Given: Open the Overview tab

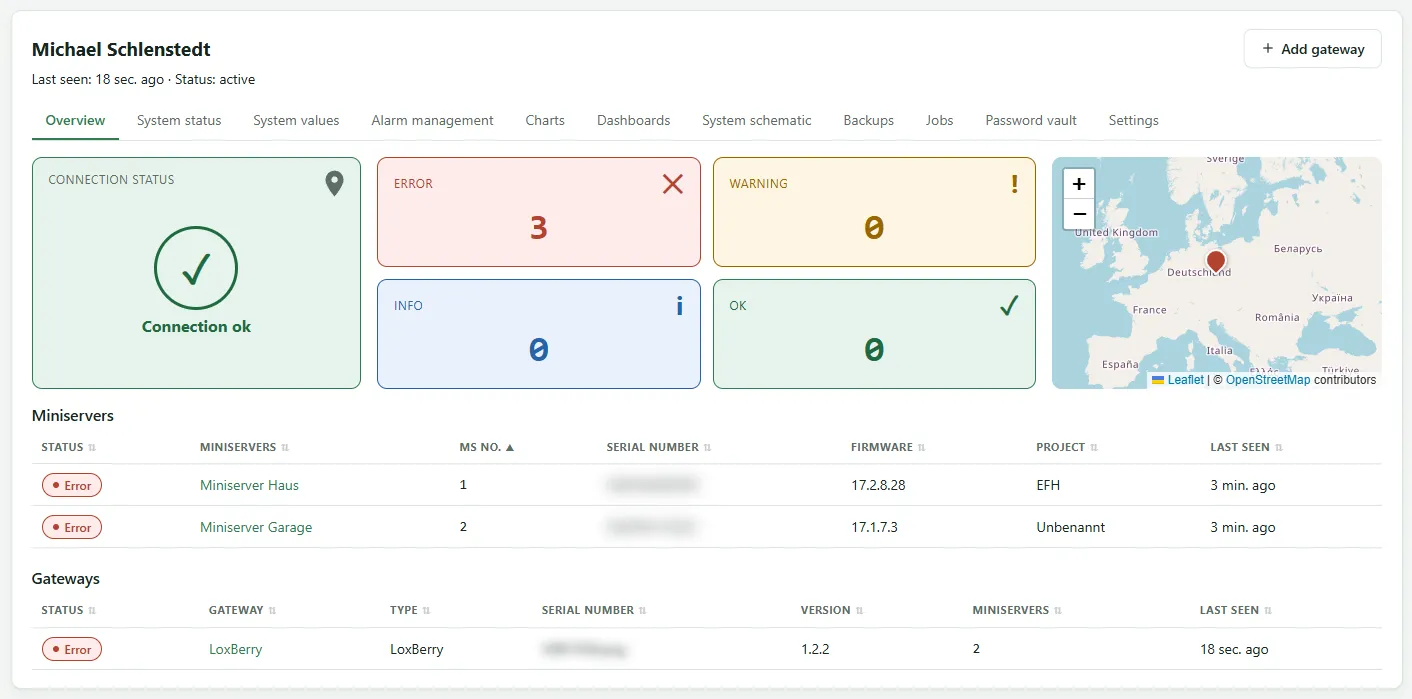Looking at the screenshot, I should tap(75, 120).
